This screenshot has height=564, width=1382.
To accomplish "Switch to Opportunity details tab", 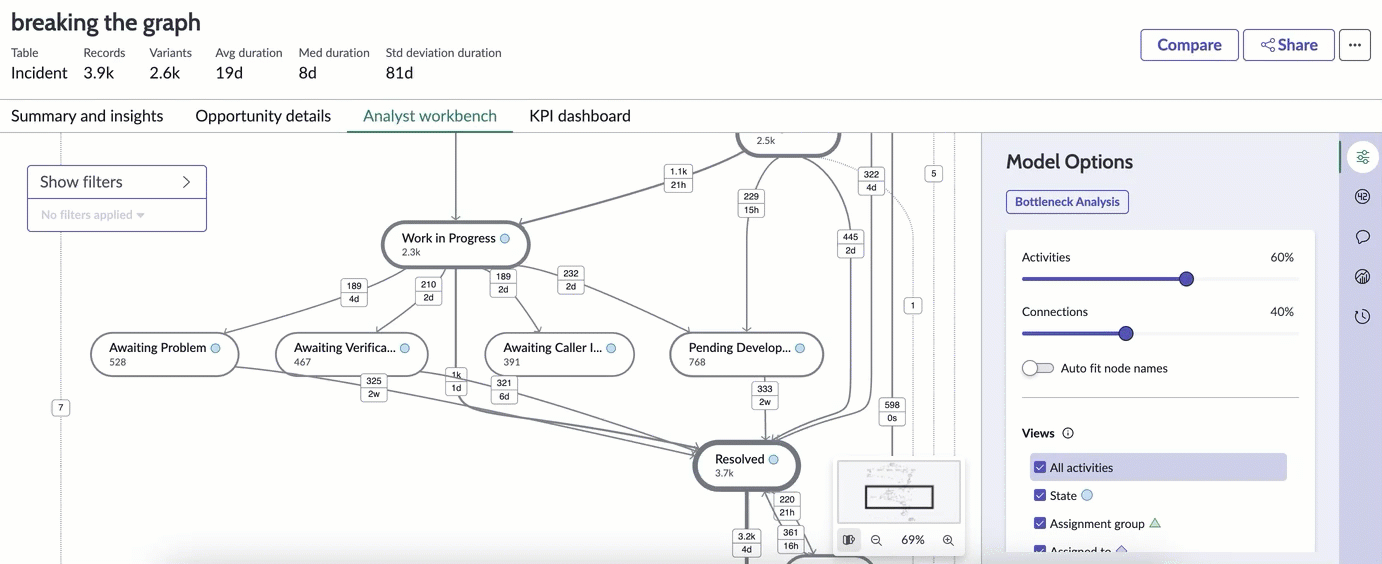I will [x=263, y=116].
